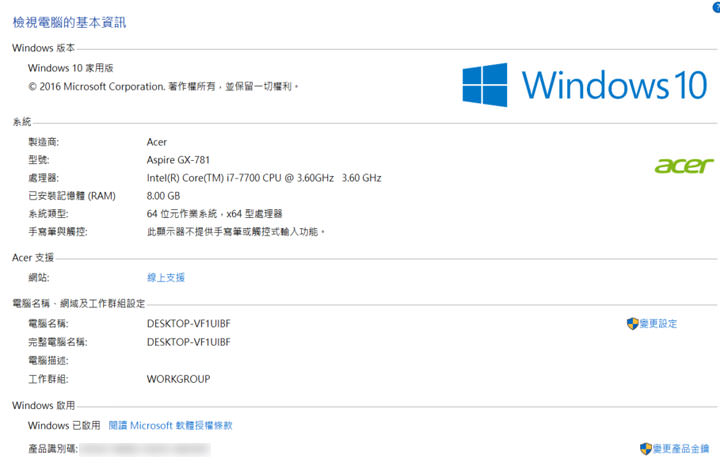720x470 pixels.
Task: Select the model value Aspire GX-781
Action: (x=178, y=160)
